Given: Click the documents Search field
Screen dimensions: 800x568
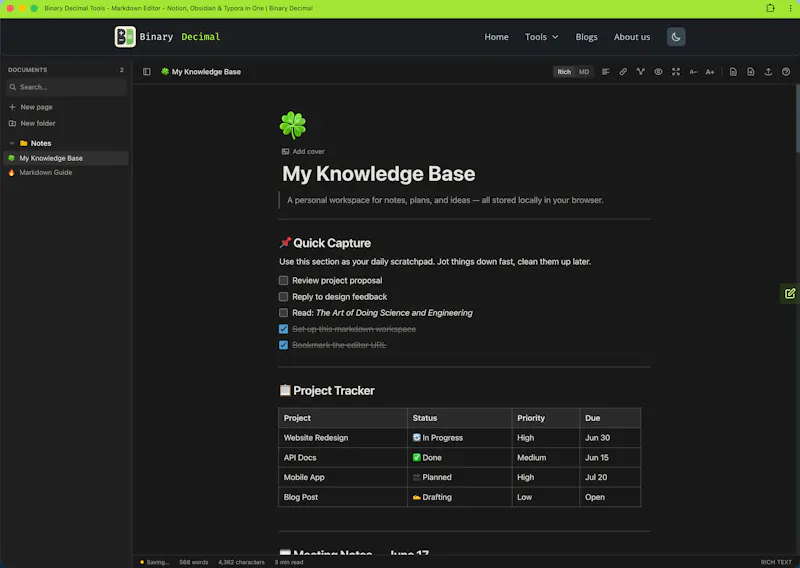Looking at the screenshot, I should pyautogui.click(x=66, y=87).
